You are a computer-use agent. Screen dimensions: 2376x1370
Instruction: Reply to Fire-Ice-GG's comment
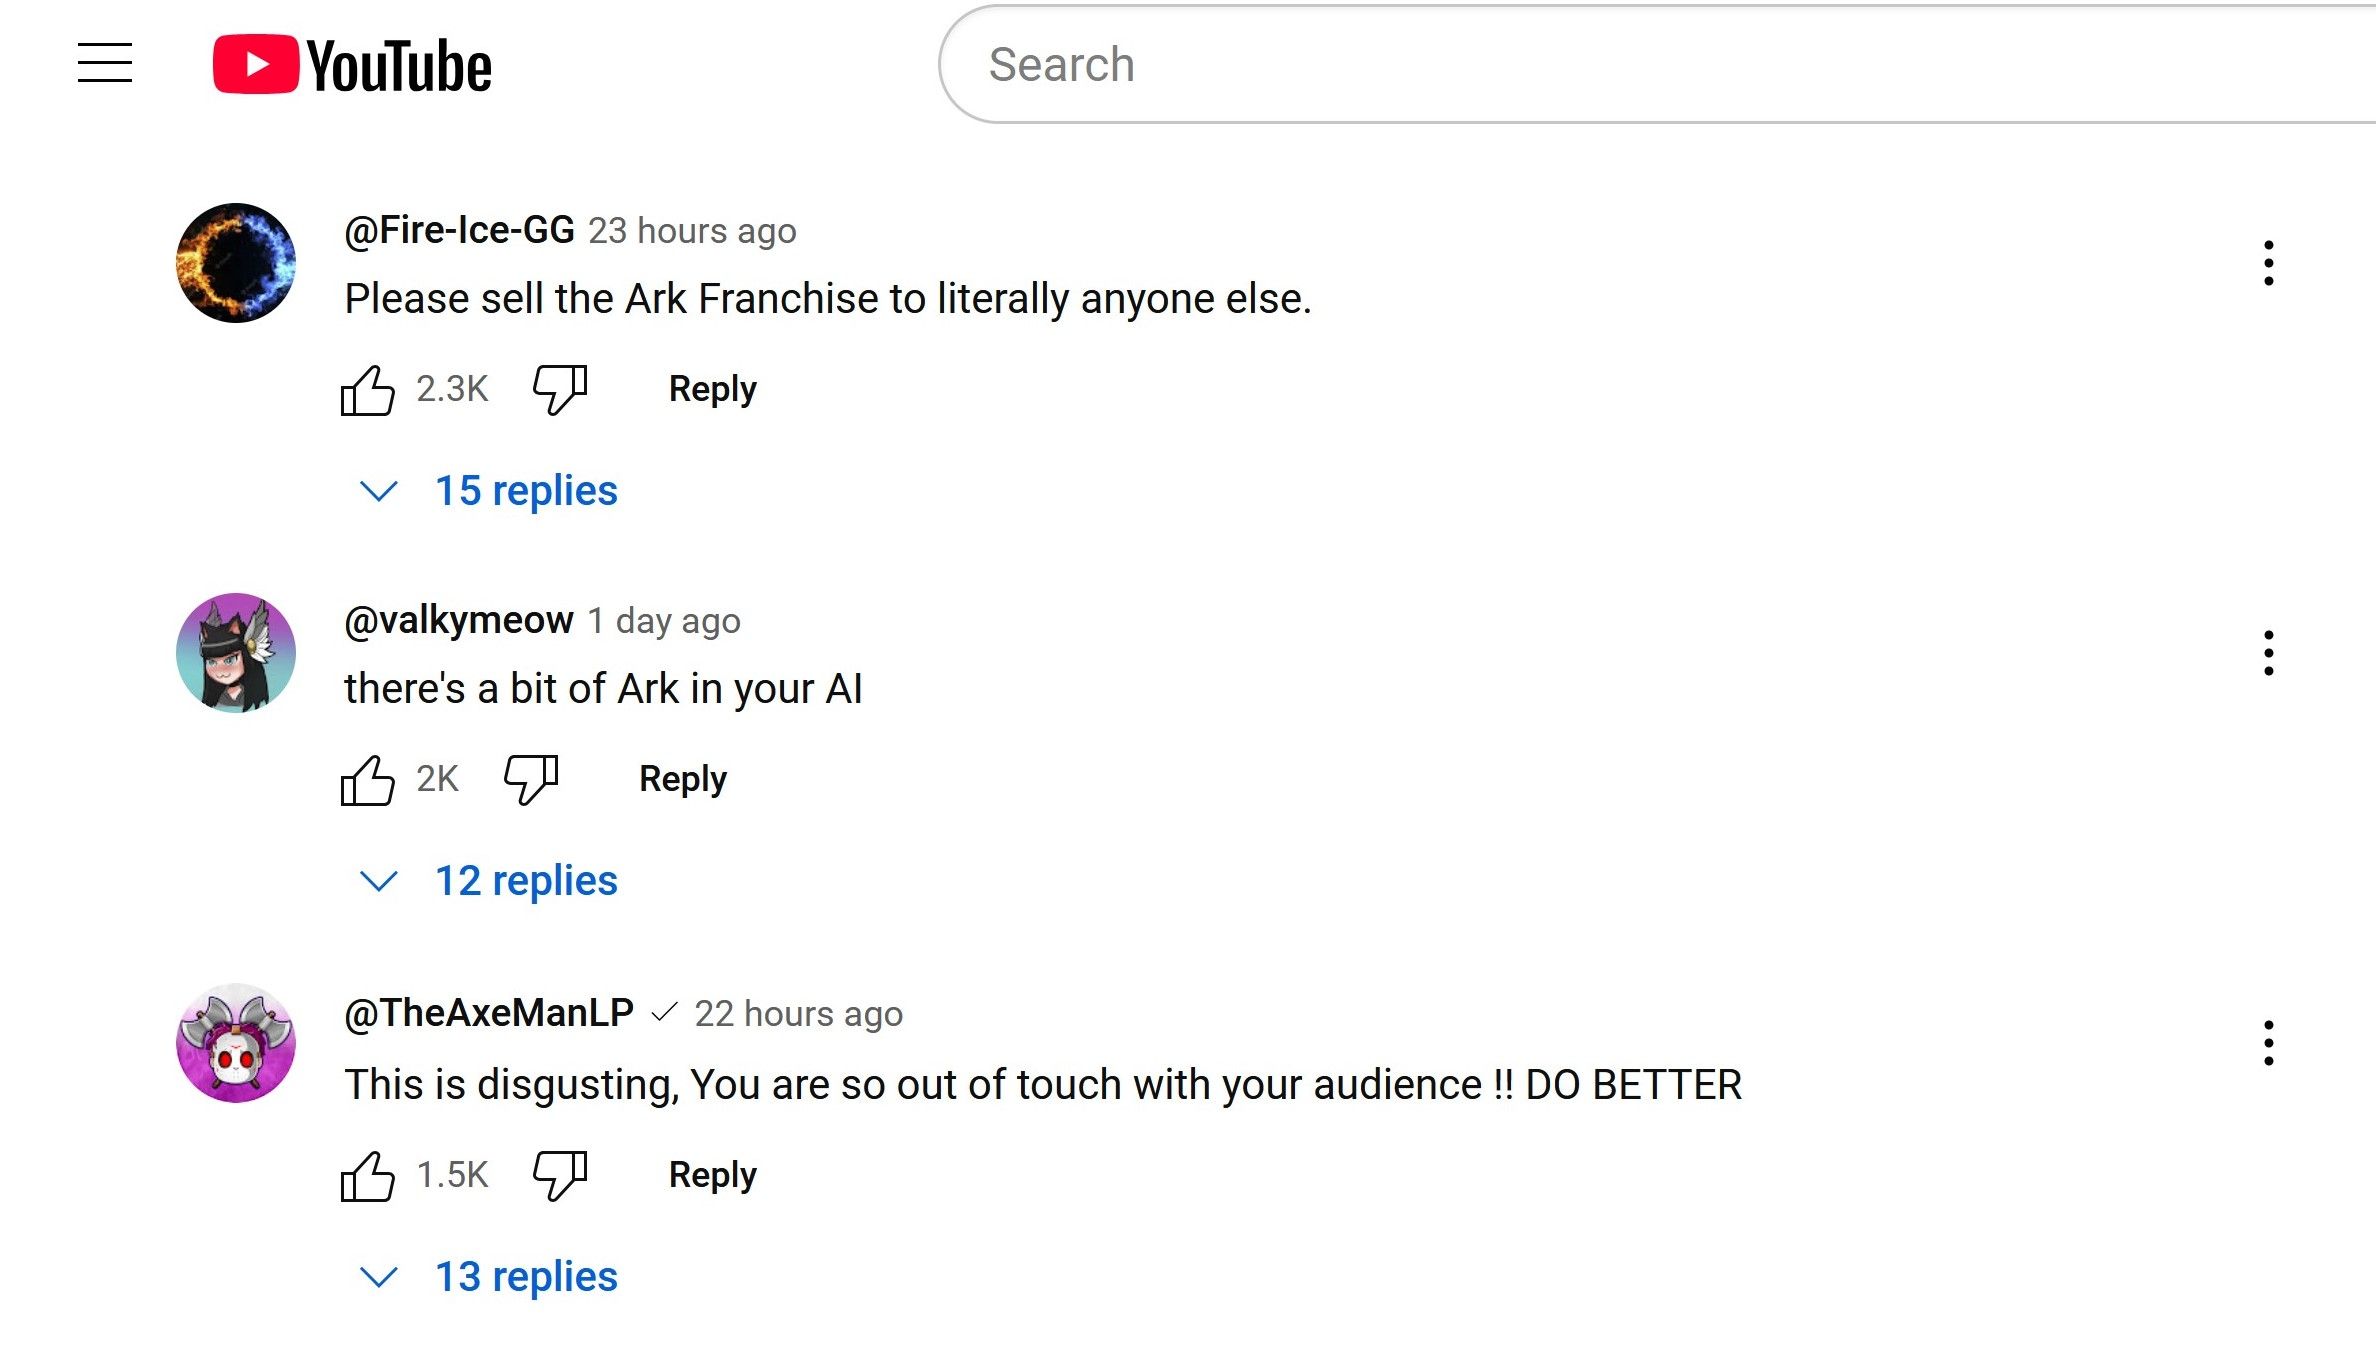coord(712,389)
